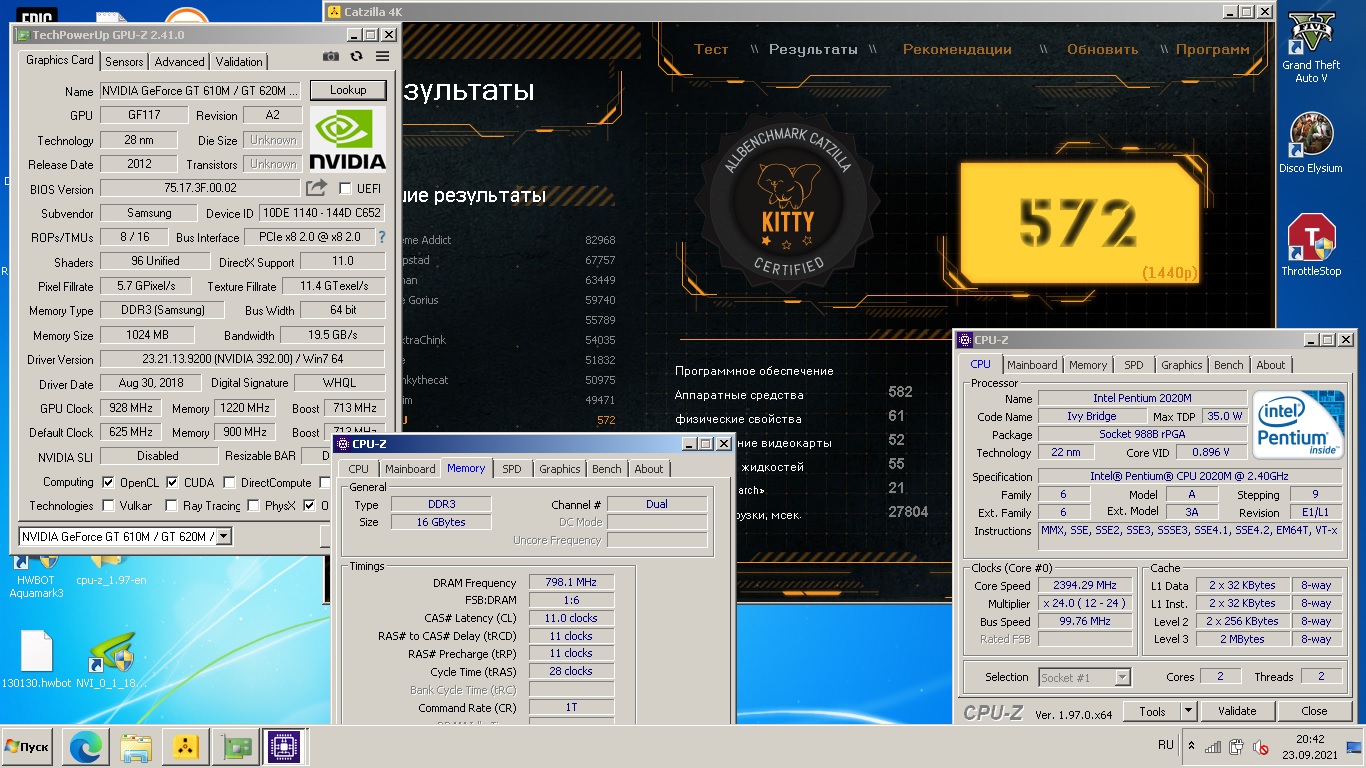The height and width of the screenshot is (768, 1366).
Task: Take a GPU-Z screenshot with camera icon
Action: (331, 57)
